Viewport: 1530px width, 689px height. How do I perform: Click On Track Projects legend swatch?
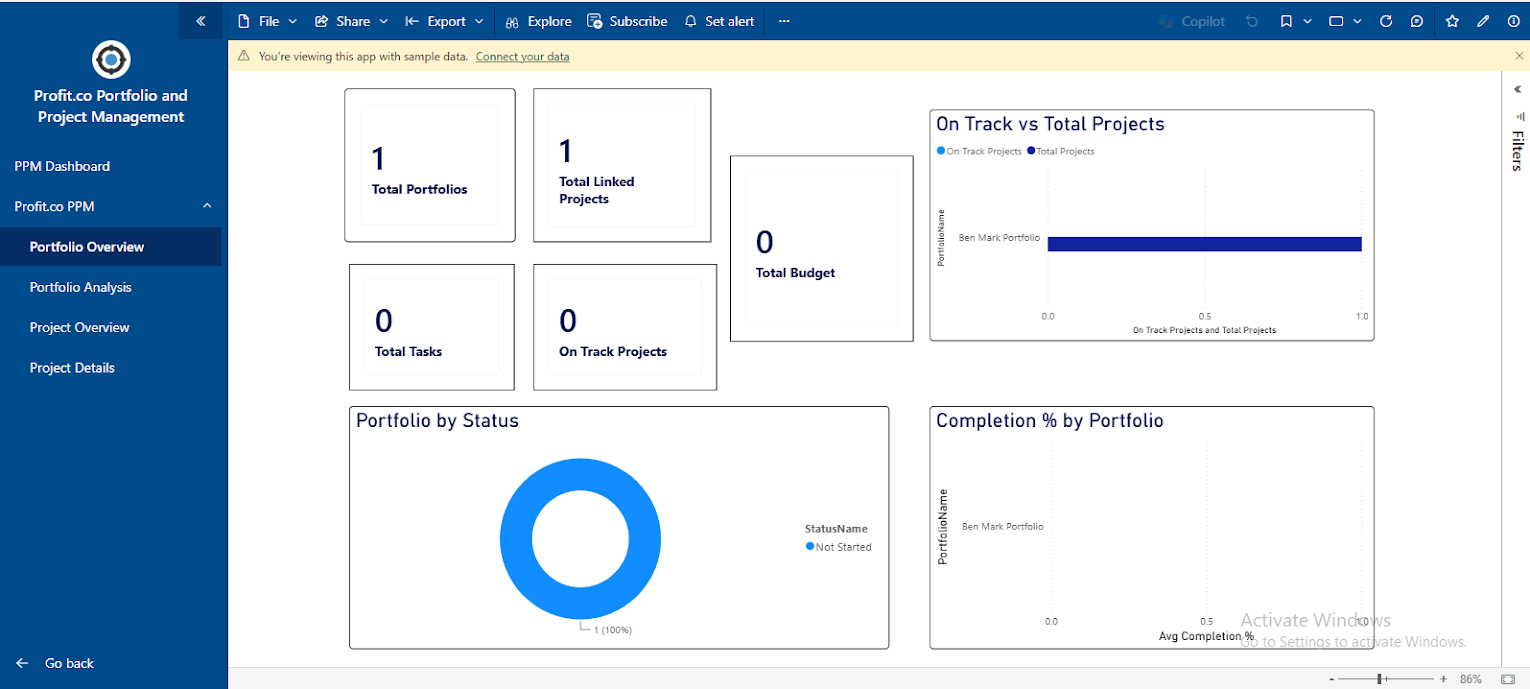tap(941, 151)
